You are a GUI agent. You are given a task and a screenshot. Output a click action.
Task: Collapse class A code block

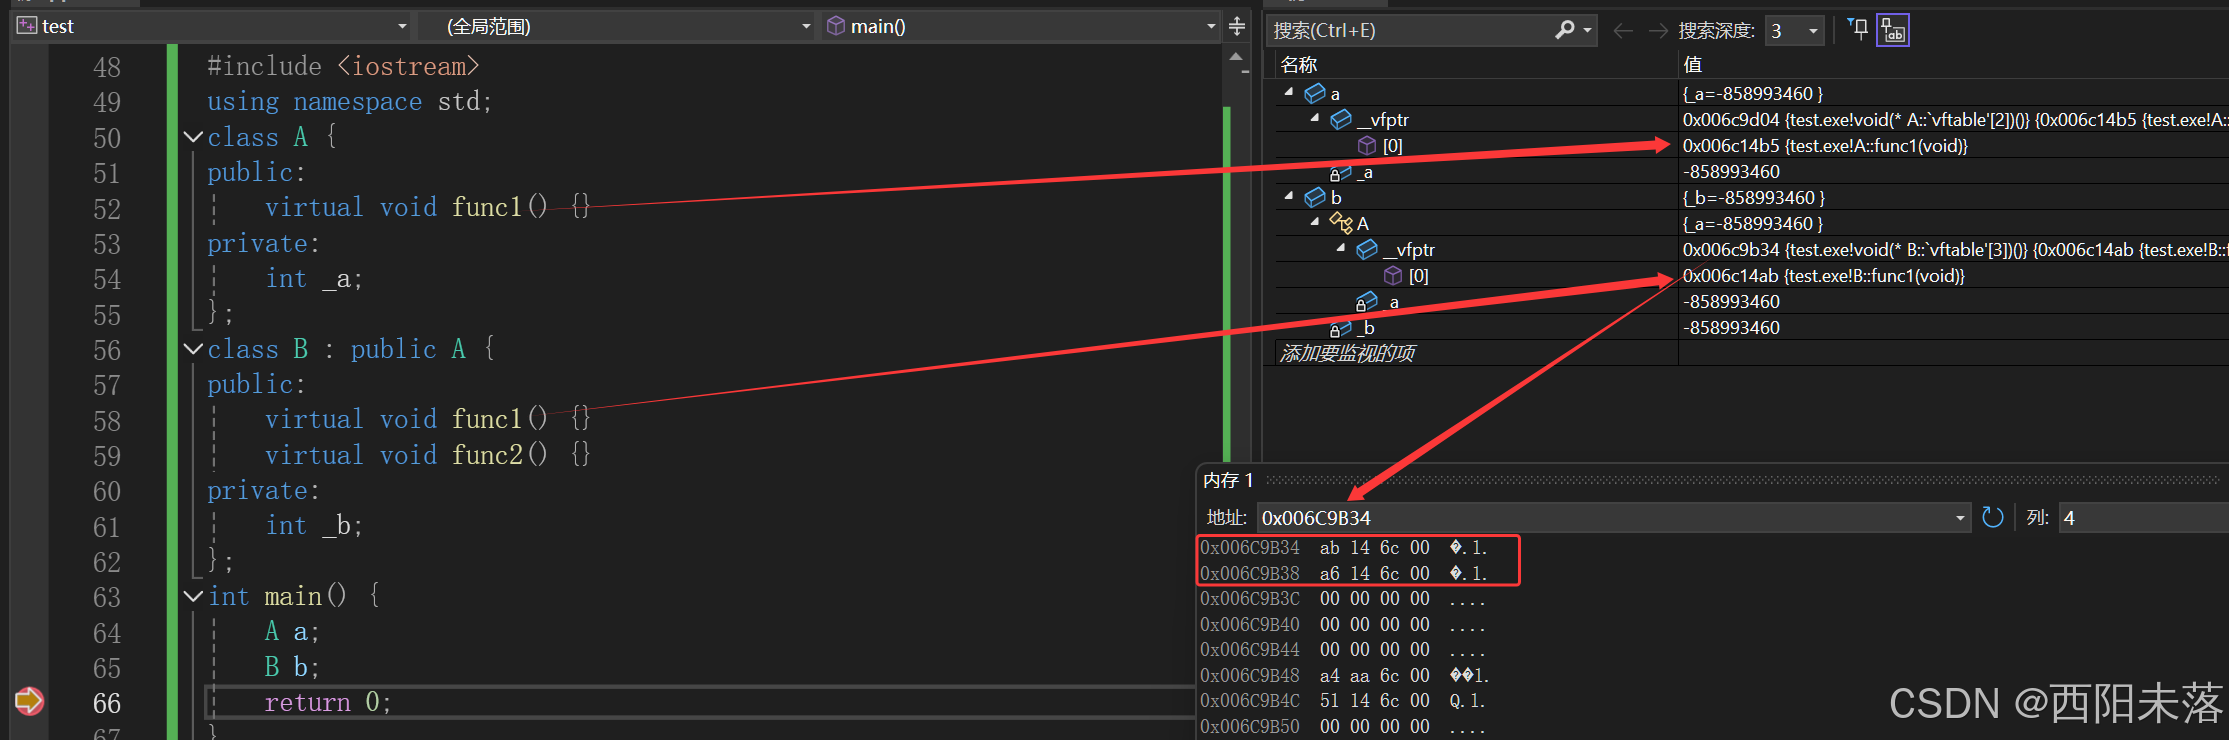click(194, 137)
